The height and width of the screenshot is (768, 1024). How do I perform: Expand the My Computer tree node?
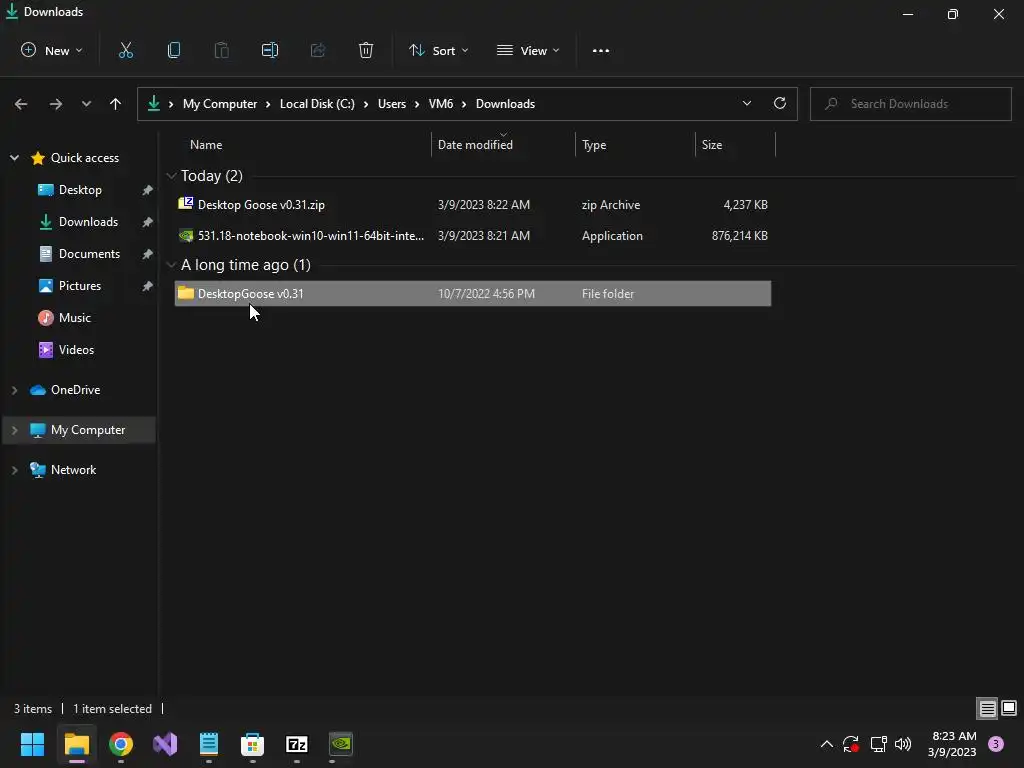pos(14,430)
